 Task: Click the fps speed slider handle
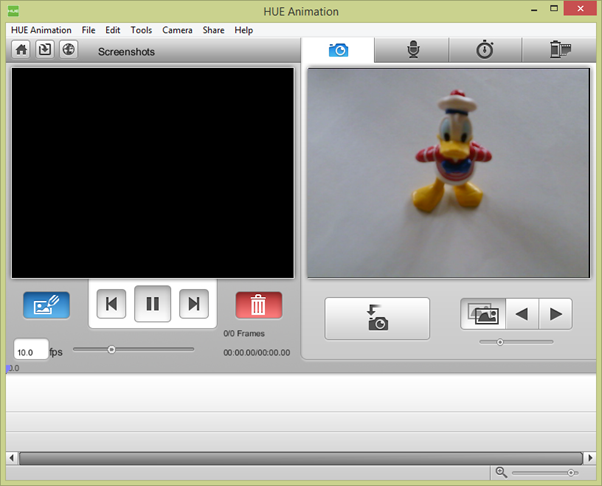[111, 350]
